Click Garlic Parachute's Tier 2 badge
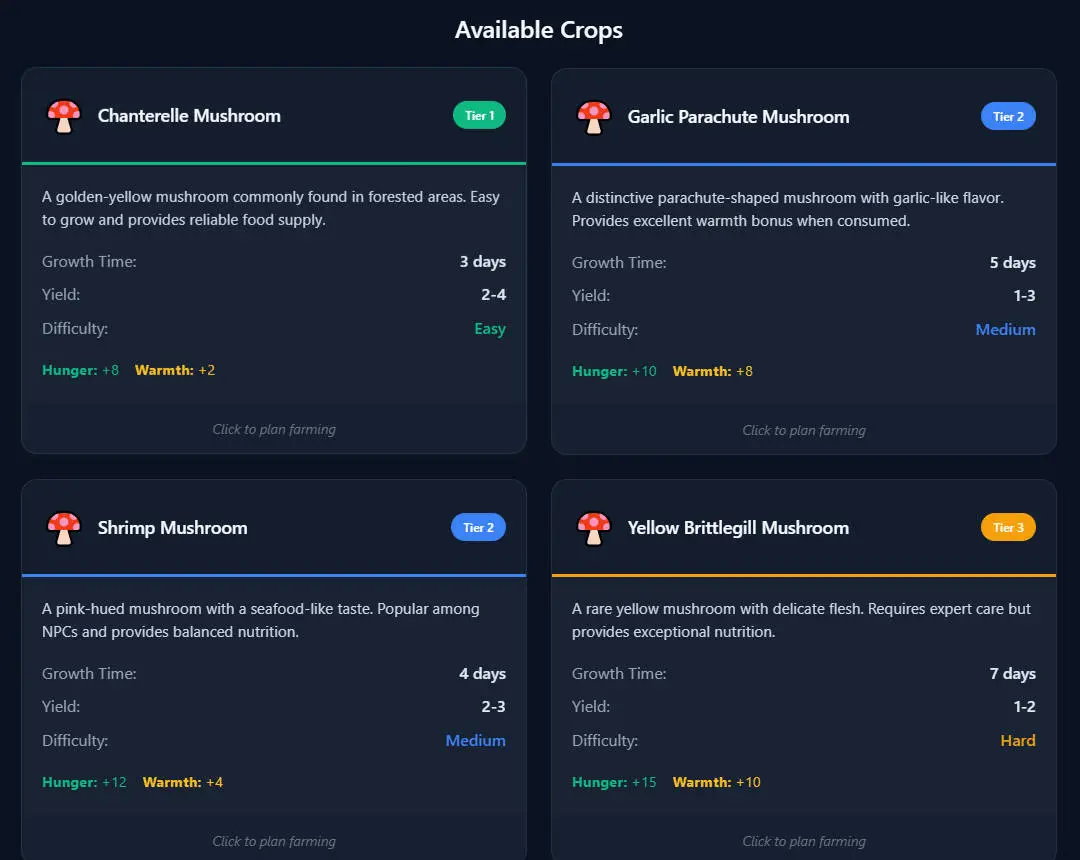1080x860 pixels. coord(1008,117)
